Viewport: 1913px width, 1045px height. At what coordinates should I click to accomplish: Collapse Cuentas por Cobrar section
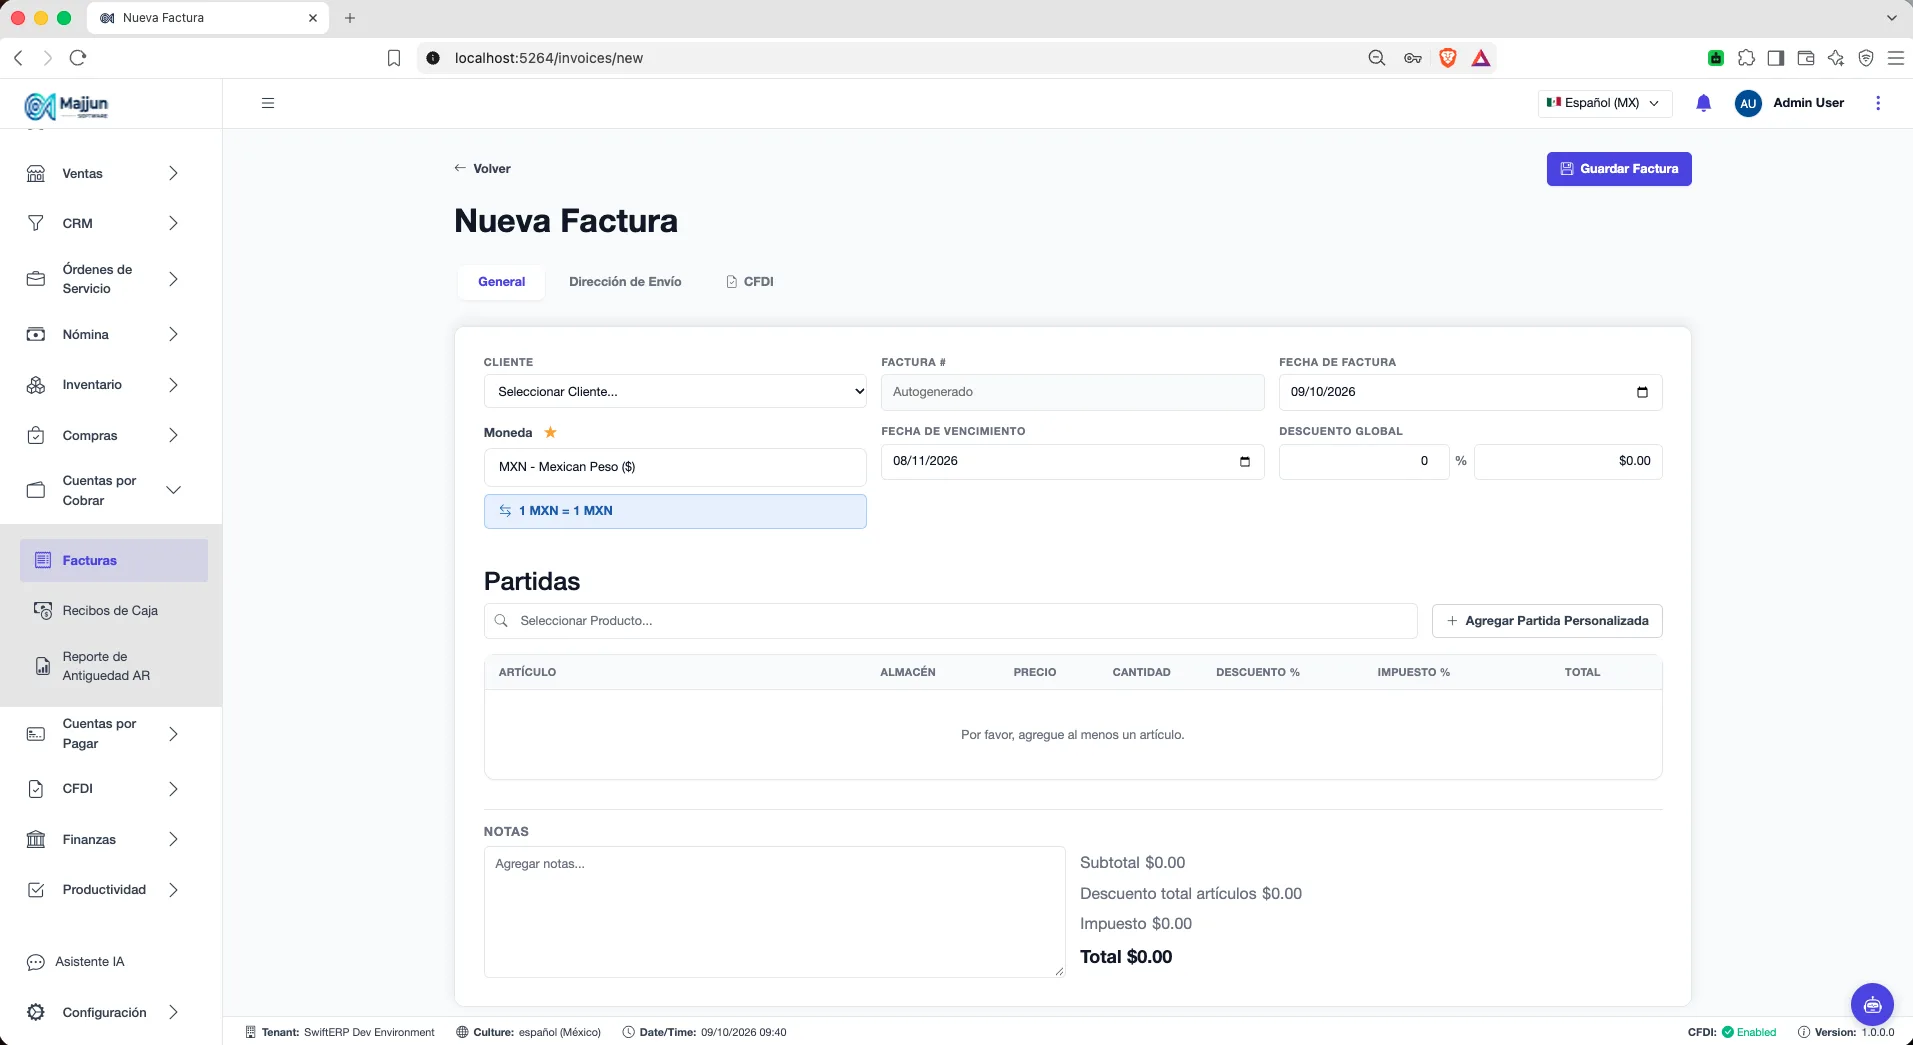pyautogui.click(x=104, y=490)
